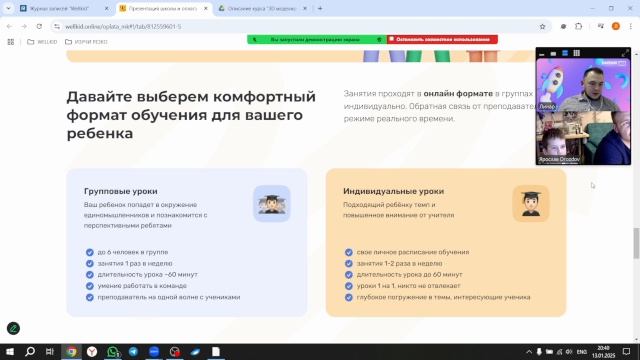Image resolution: width=640 pixels, height=360 pixels.
Task: Click the checkmark beside one-on-one lessons
Action: tap(349, 286)
